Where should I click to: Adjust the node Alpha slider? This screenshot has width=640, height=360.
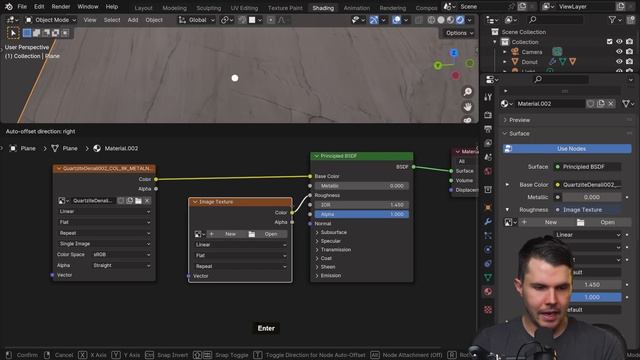362,214
